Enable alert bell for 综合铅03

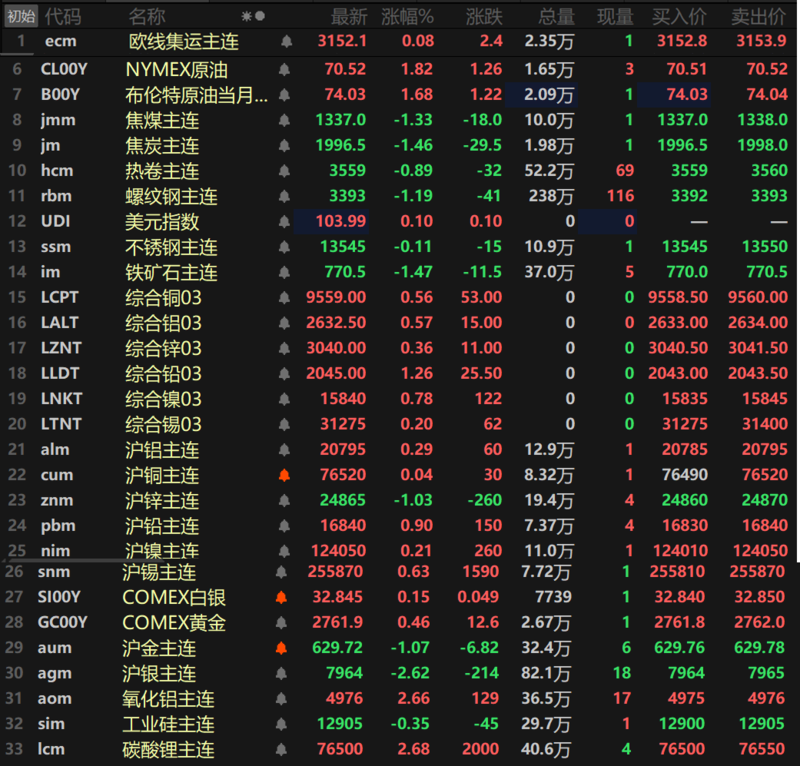coord(284,374)
